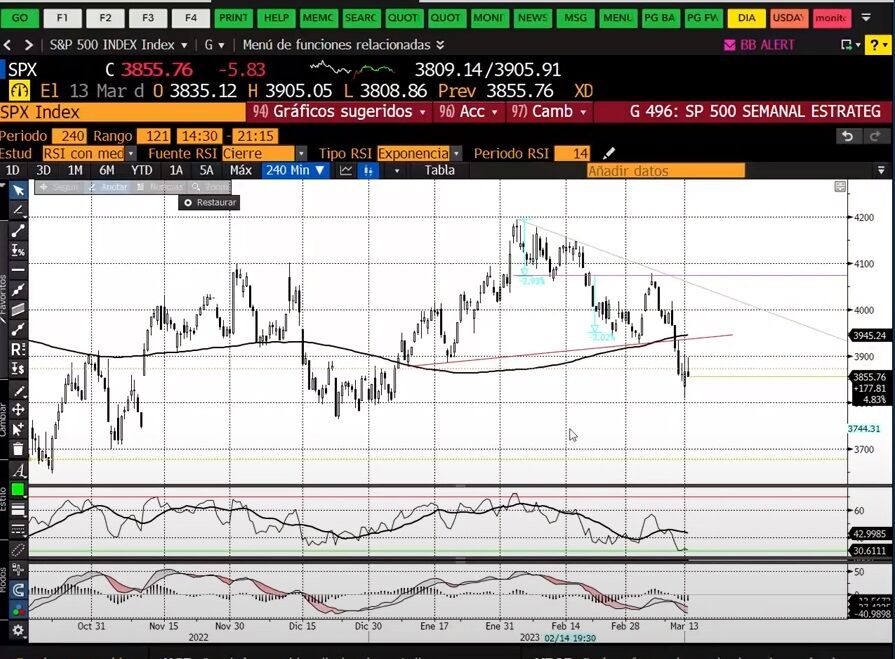Select the 1D range tab
The height and width of the screenshot is (659, 895).
(13, 170)
